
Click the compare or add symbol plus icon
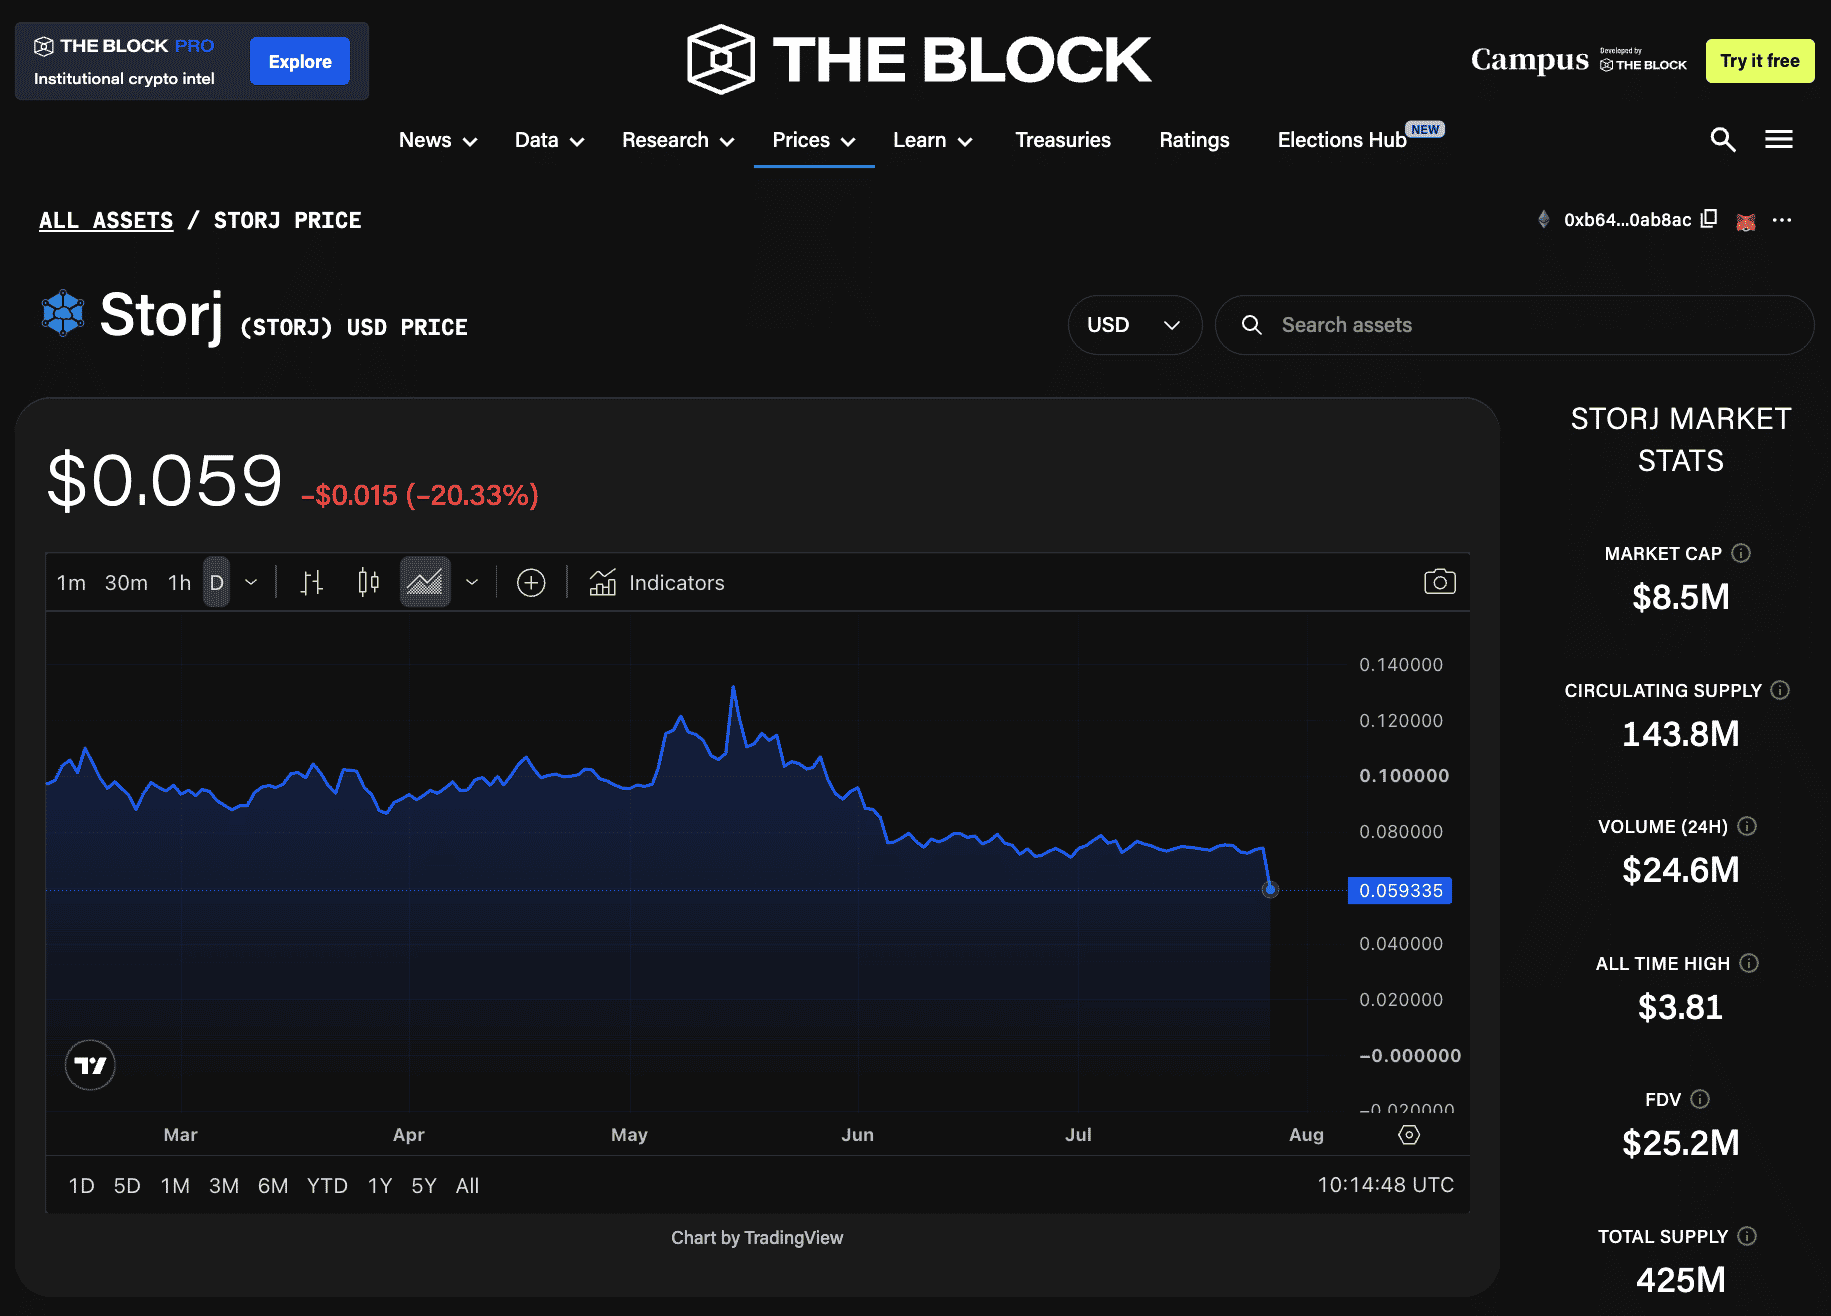(x=531, y=582)
